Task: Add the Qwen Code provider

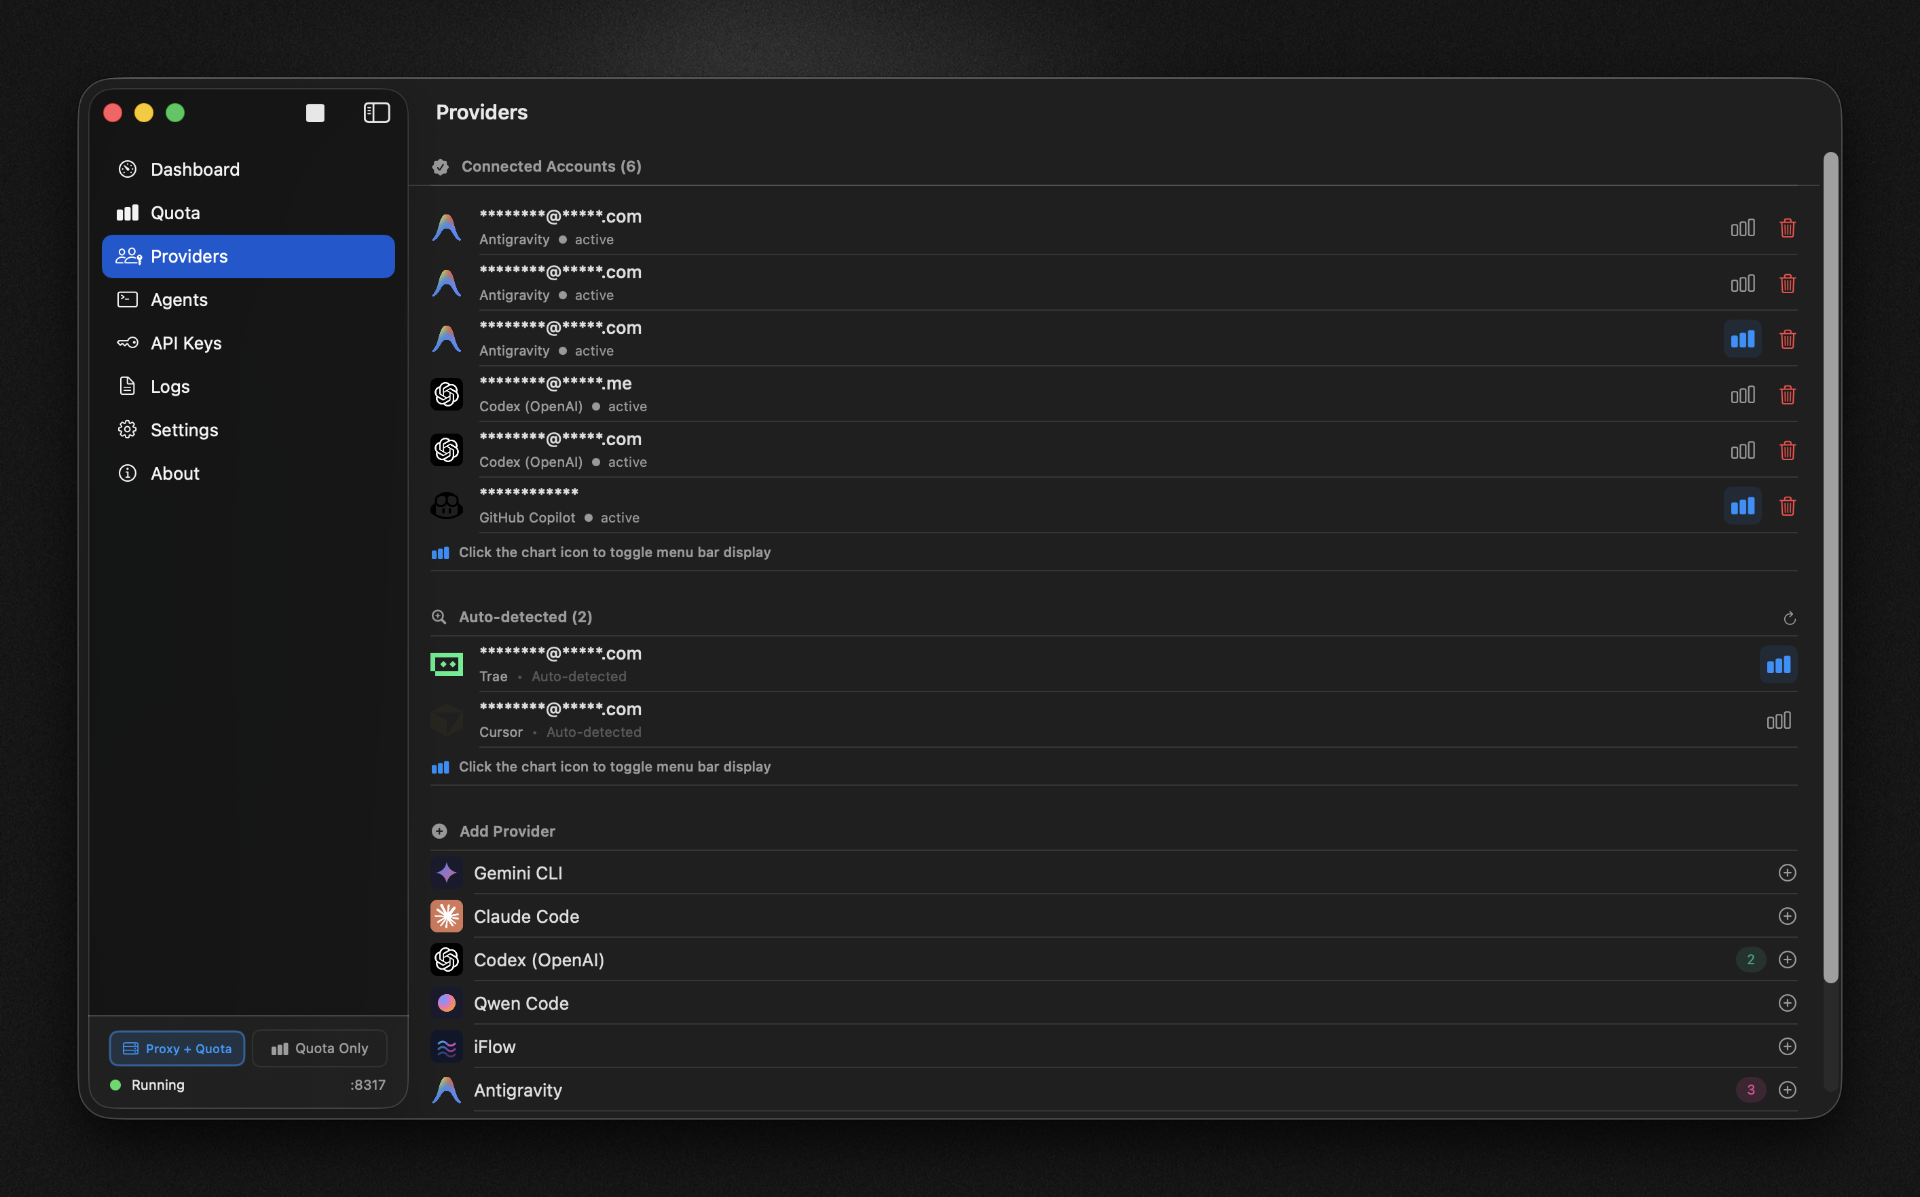Action: click(x=1787, y=1003)
